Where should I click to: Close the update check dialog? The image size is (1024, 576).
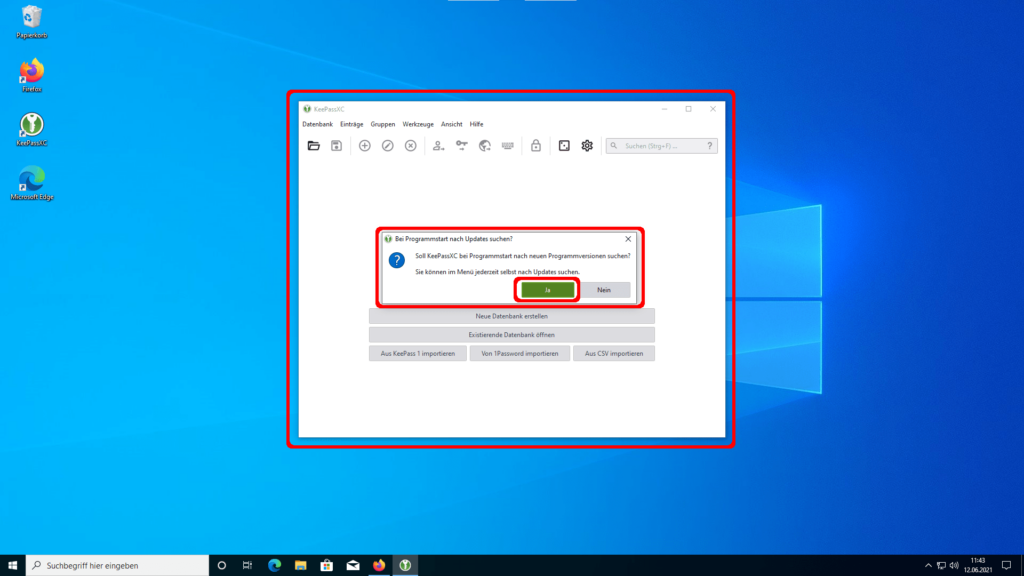pos(628,239)
